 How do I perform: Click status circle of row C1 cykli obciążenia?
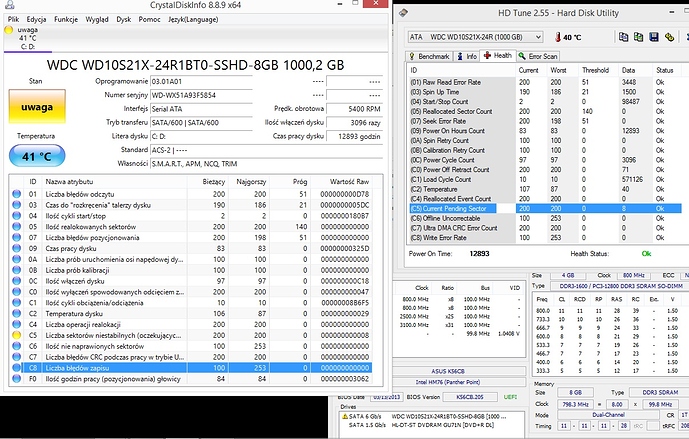pos(17,302)
